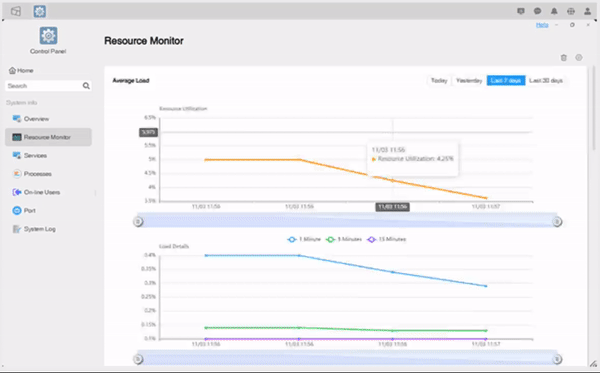
Task: Open the monitor icon in top right bar
Action: 520,11
